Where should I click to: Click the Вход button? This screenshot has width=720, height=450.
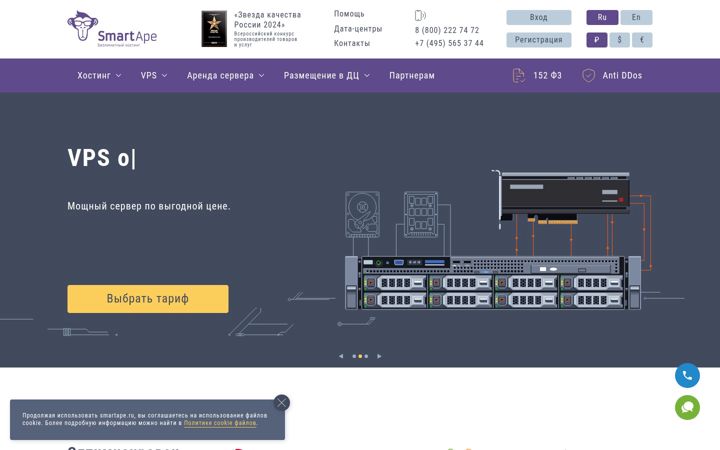click(x=539, y=17)
